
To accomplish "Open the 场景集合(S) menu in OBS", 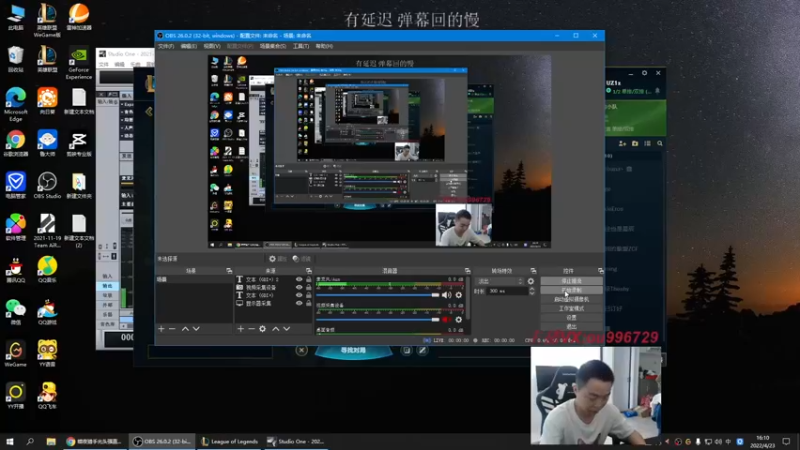I will [273, 46].
